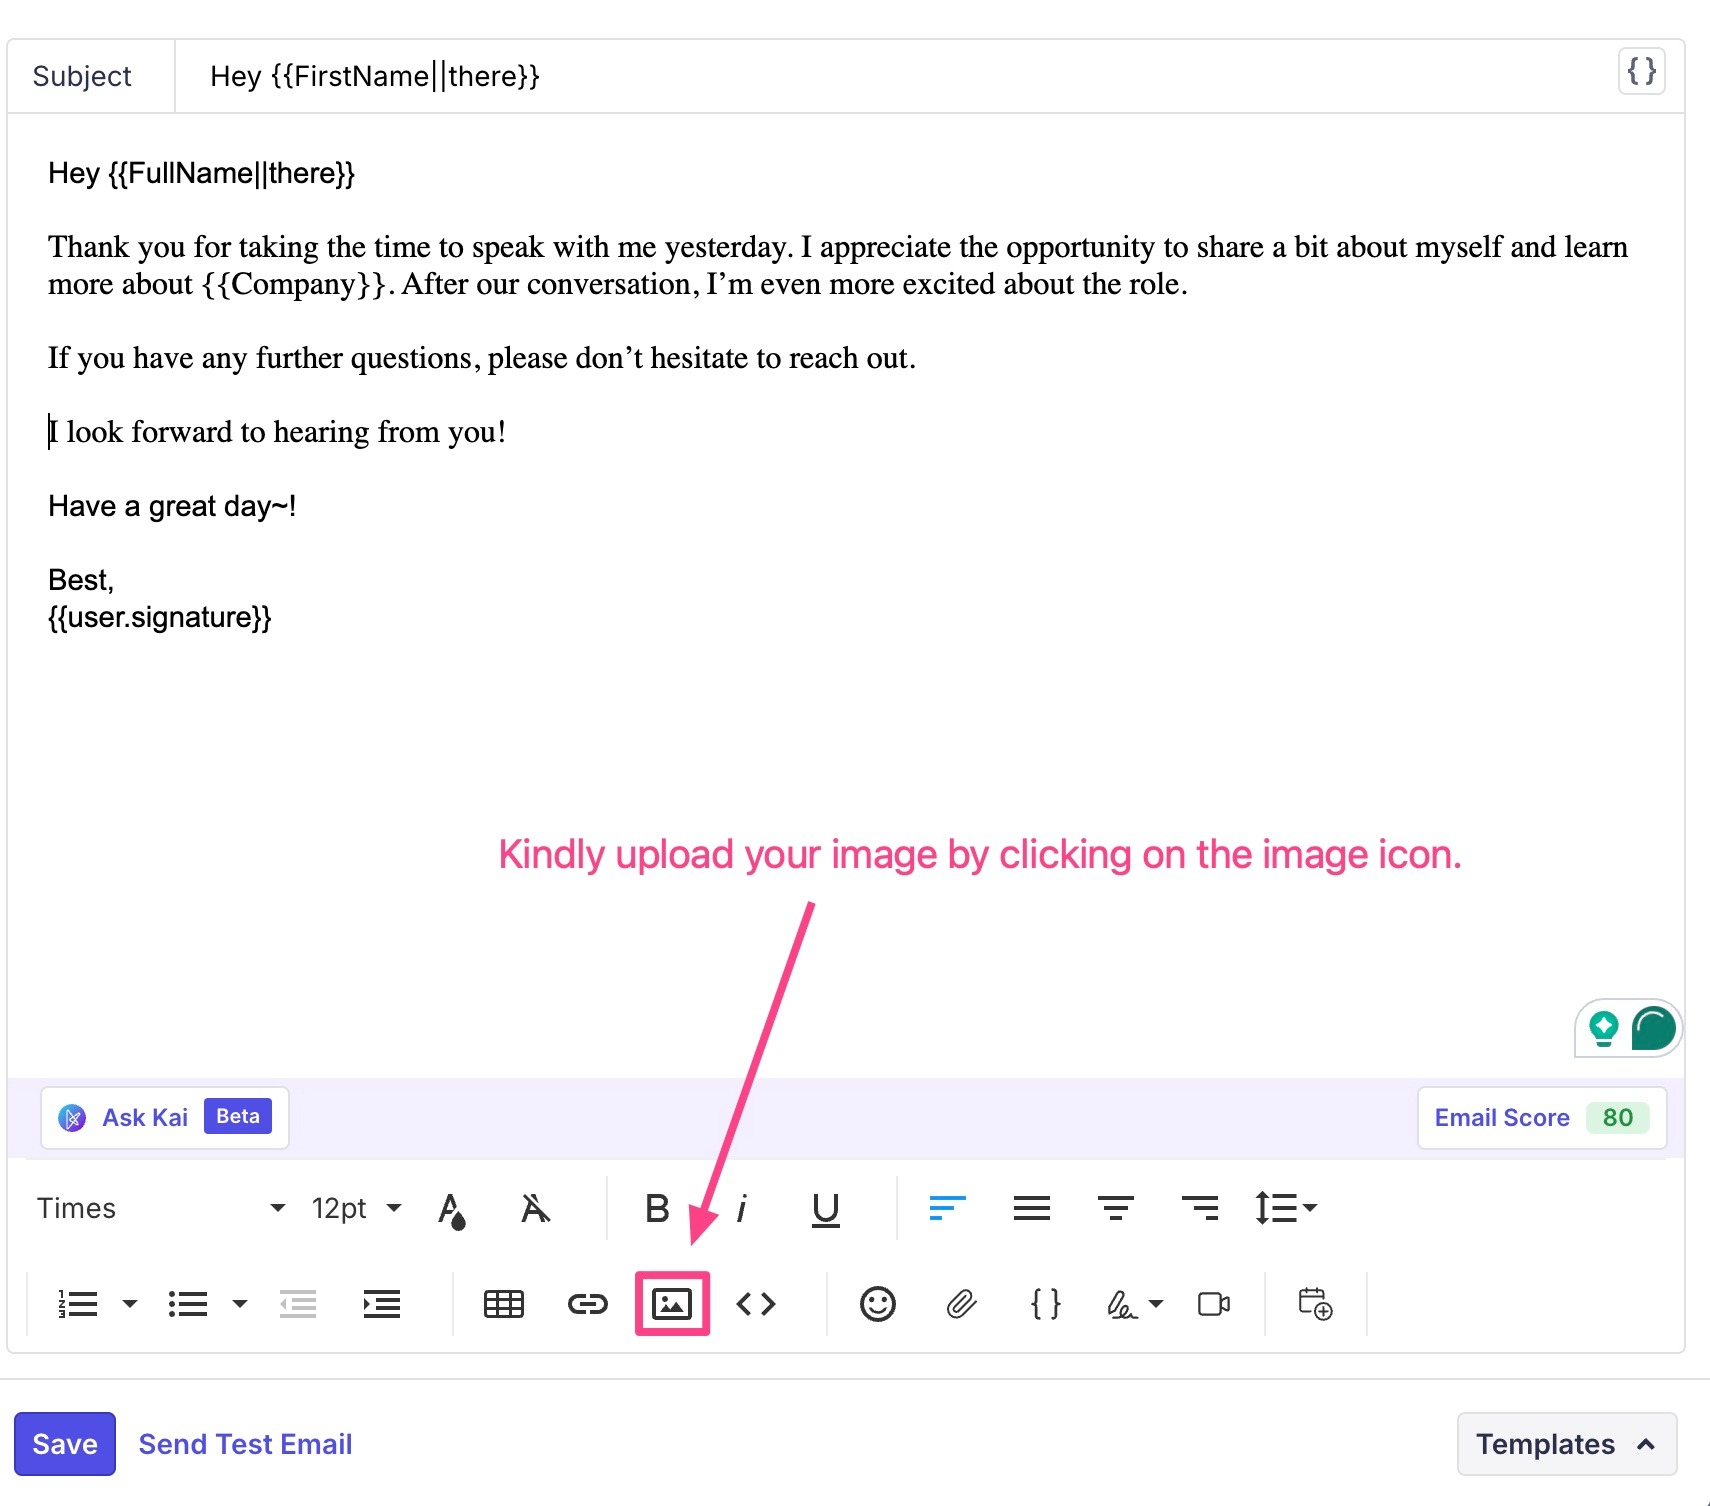Click the "If you have any further questions" sentence
The height and width of the screenshot is (1506, 1710).
pyautogui.click(x=482, y=358)
